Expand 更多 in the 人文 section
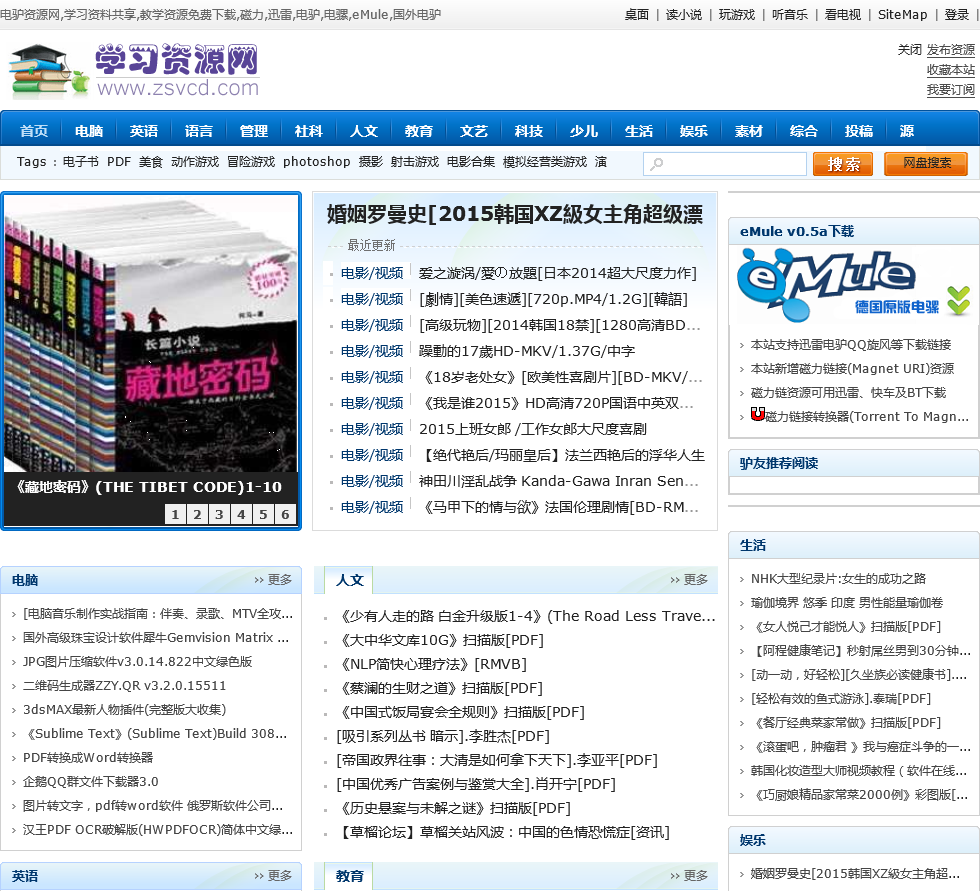This screenshot has height=891, width=980. point(689,580)
